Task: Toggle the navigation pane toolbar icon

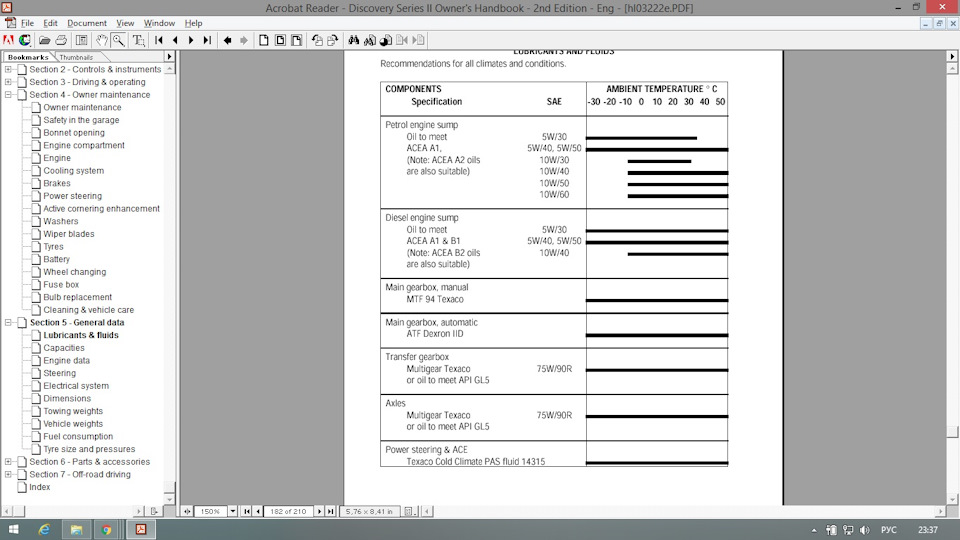Action: coord(81,40)
